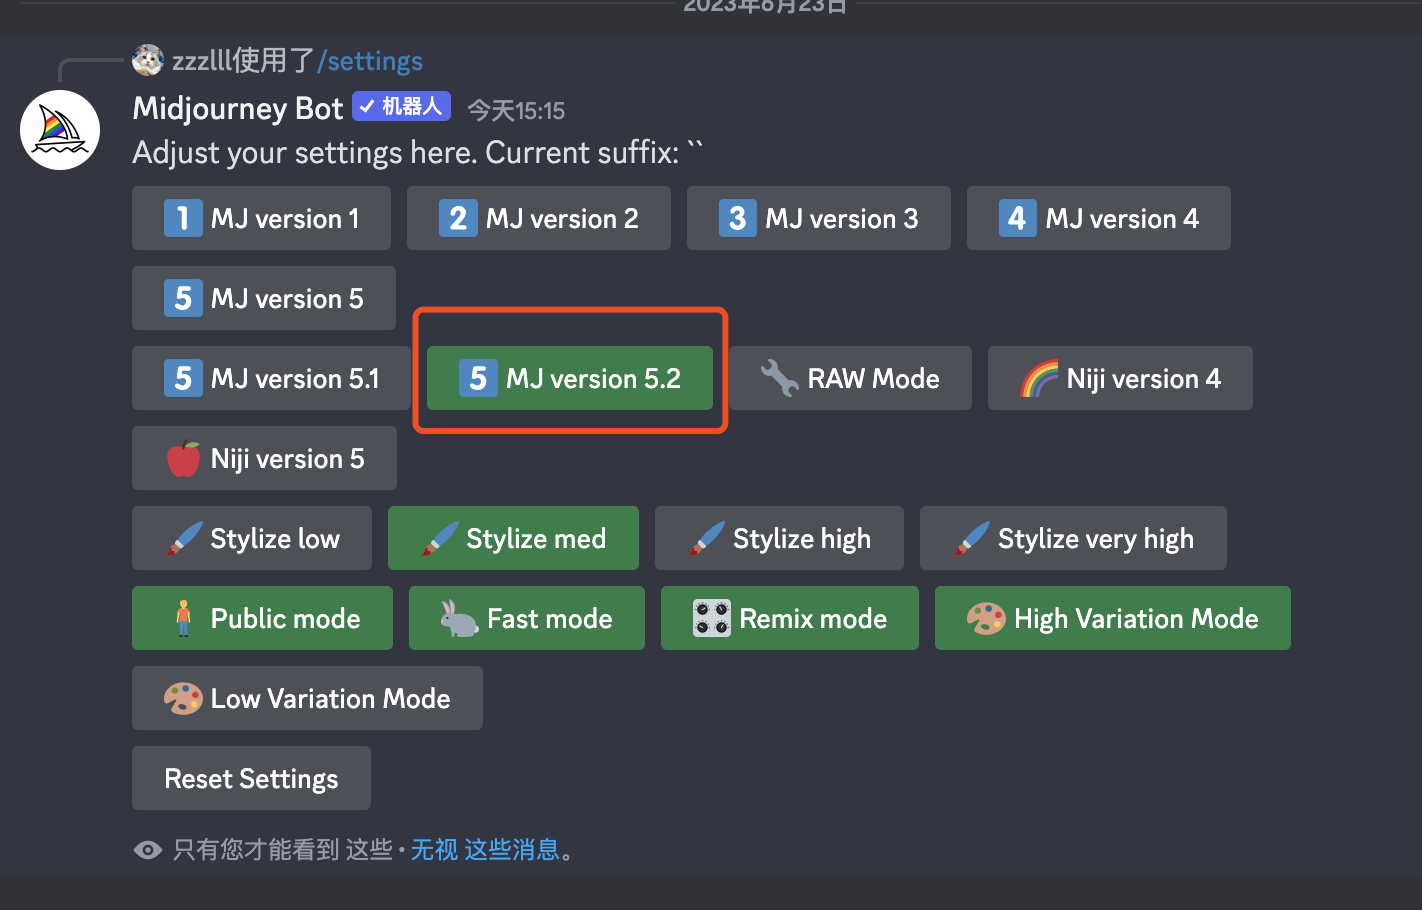
Task: Click number 2 icon on MJ version 2
Action: pyautogui.click(x=458, y=218)
